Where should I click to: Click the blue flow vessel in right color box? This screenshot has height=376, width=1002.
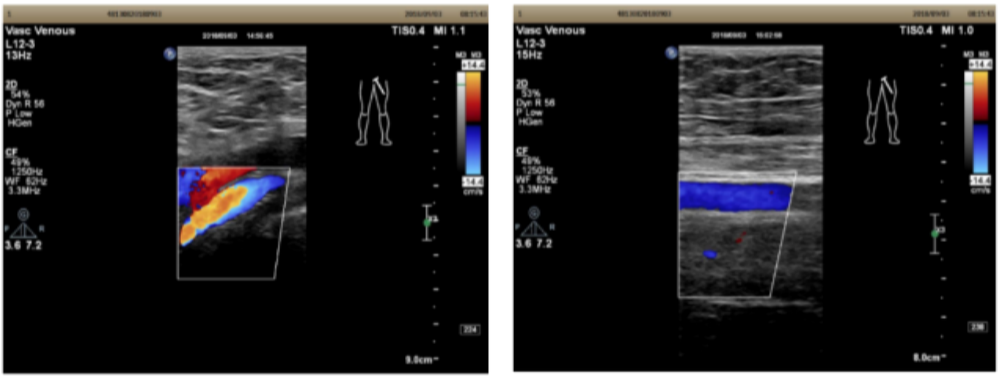point(735,196)
